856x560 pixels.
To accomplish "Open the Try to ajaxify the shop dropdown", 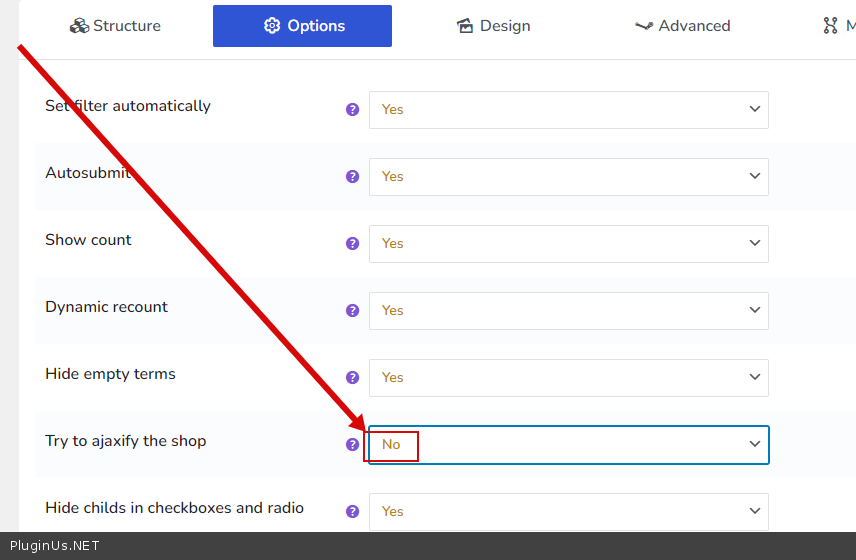I will (x=568, y=445).
